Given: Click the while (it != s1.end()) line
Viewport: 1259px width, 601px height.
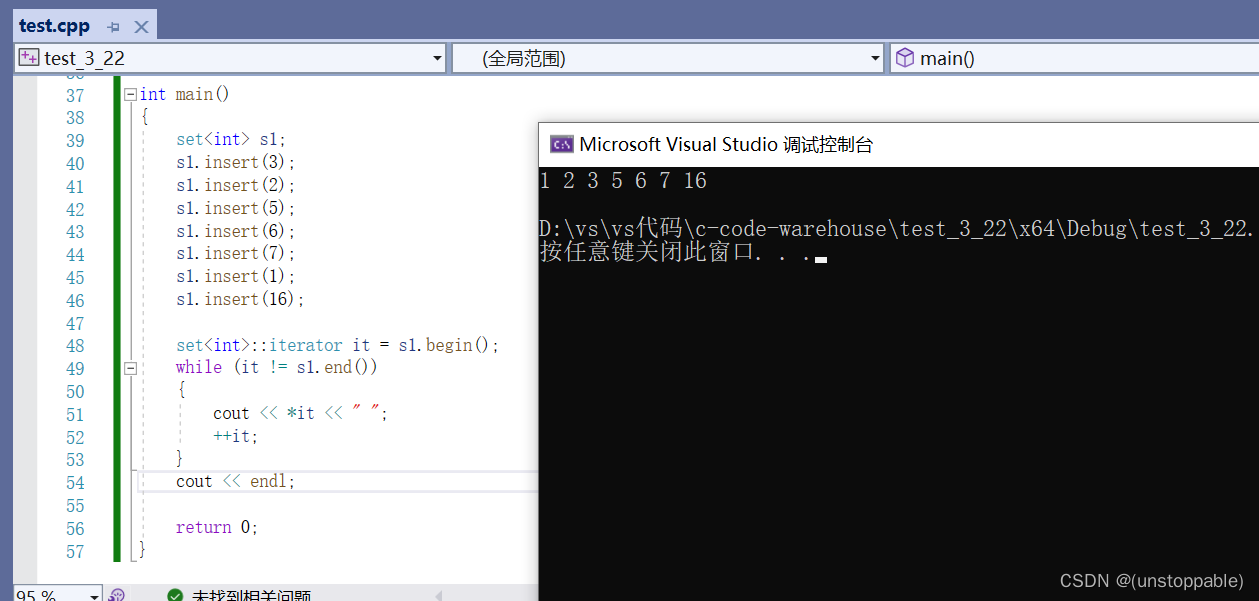Looking at the screenshot, I should 277,367.
